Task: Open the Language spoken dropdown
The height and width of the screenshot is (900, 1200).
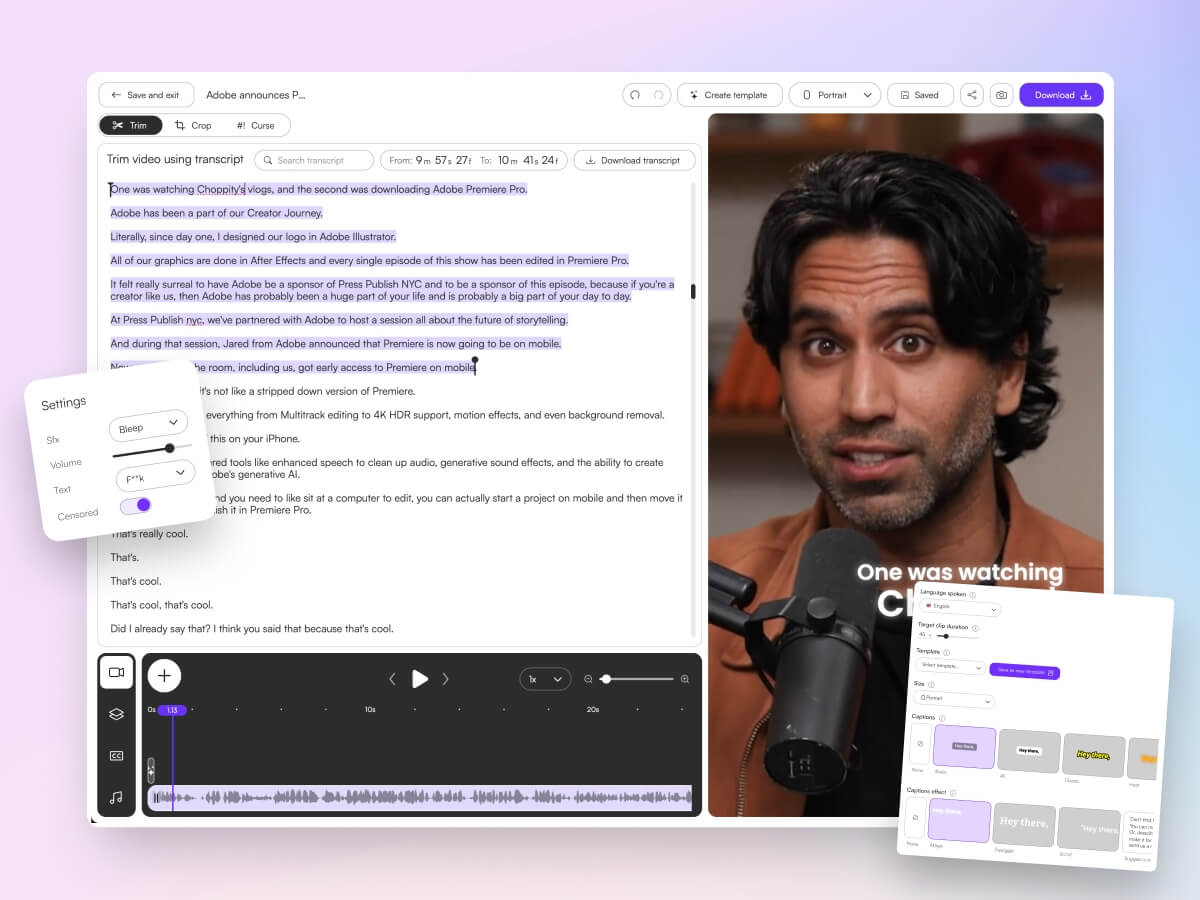Action: coord(960,608)
